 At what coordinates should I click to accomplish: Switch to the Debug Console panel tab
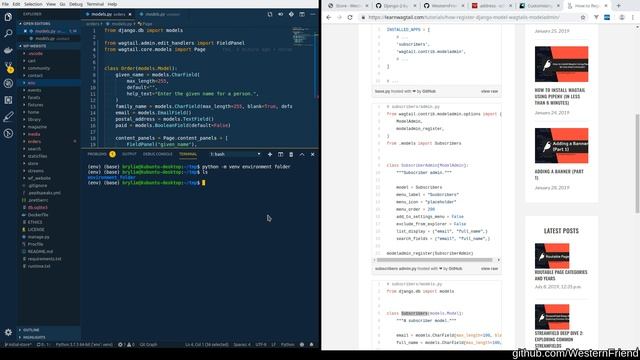(158, 154)
